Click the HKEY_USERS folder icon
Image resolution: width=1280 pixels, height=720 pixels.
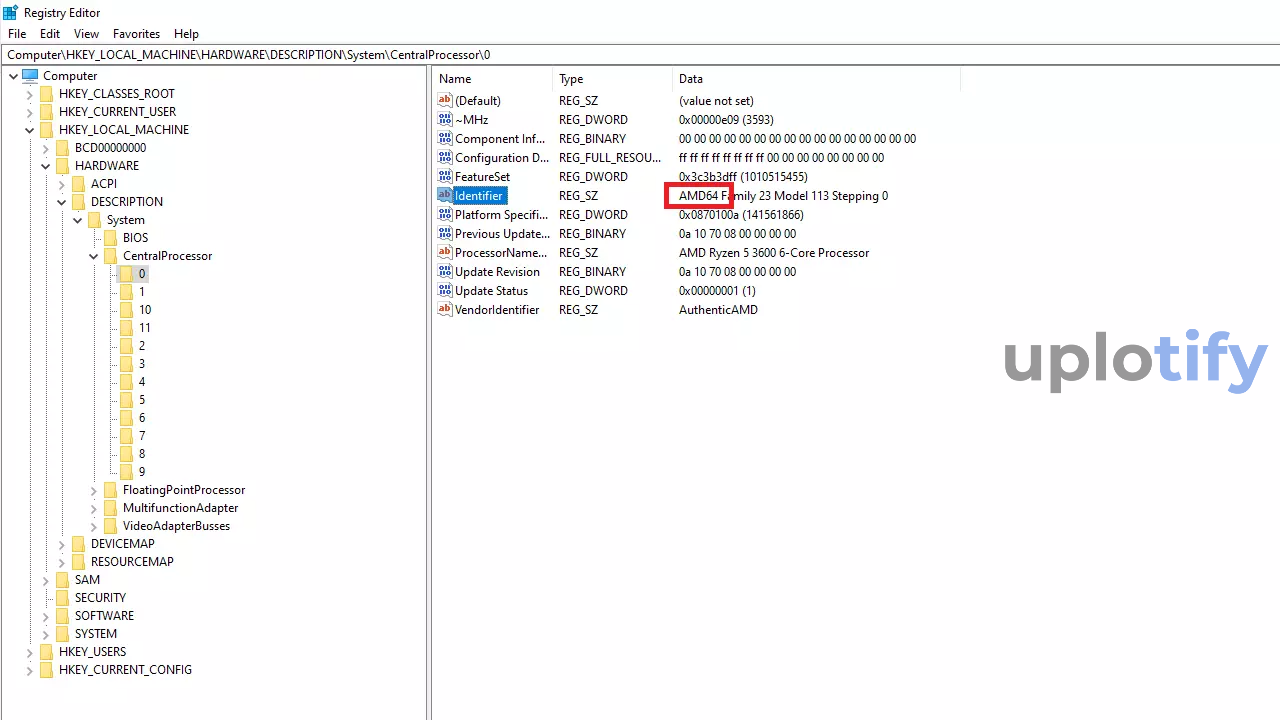point(46,652)
